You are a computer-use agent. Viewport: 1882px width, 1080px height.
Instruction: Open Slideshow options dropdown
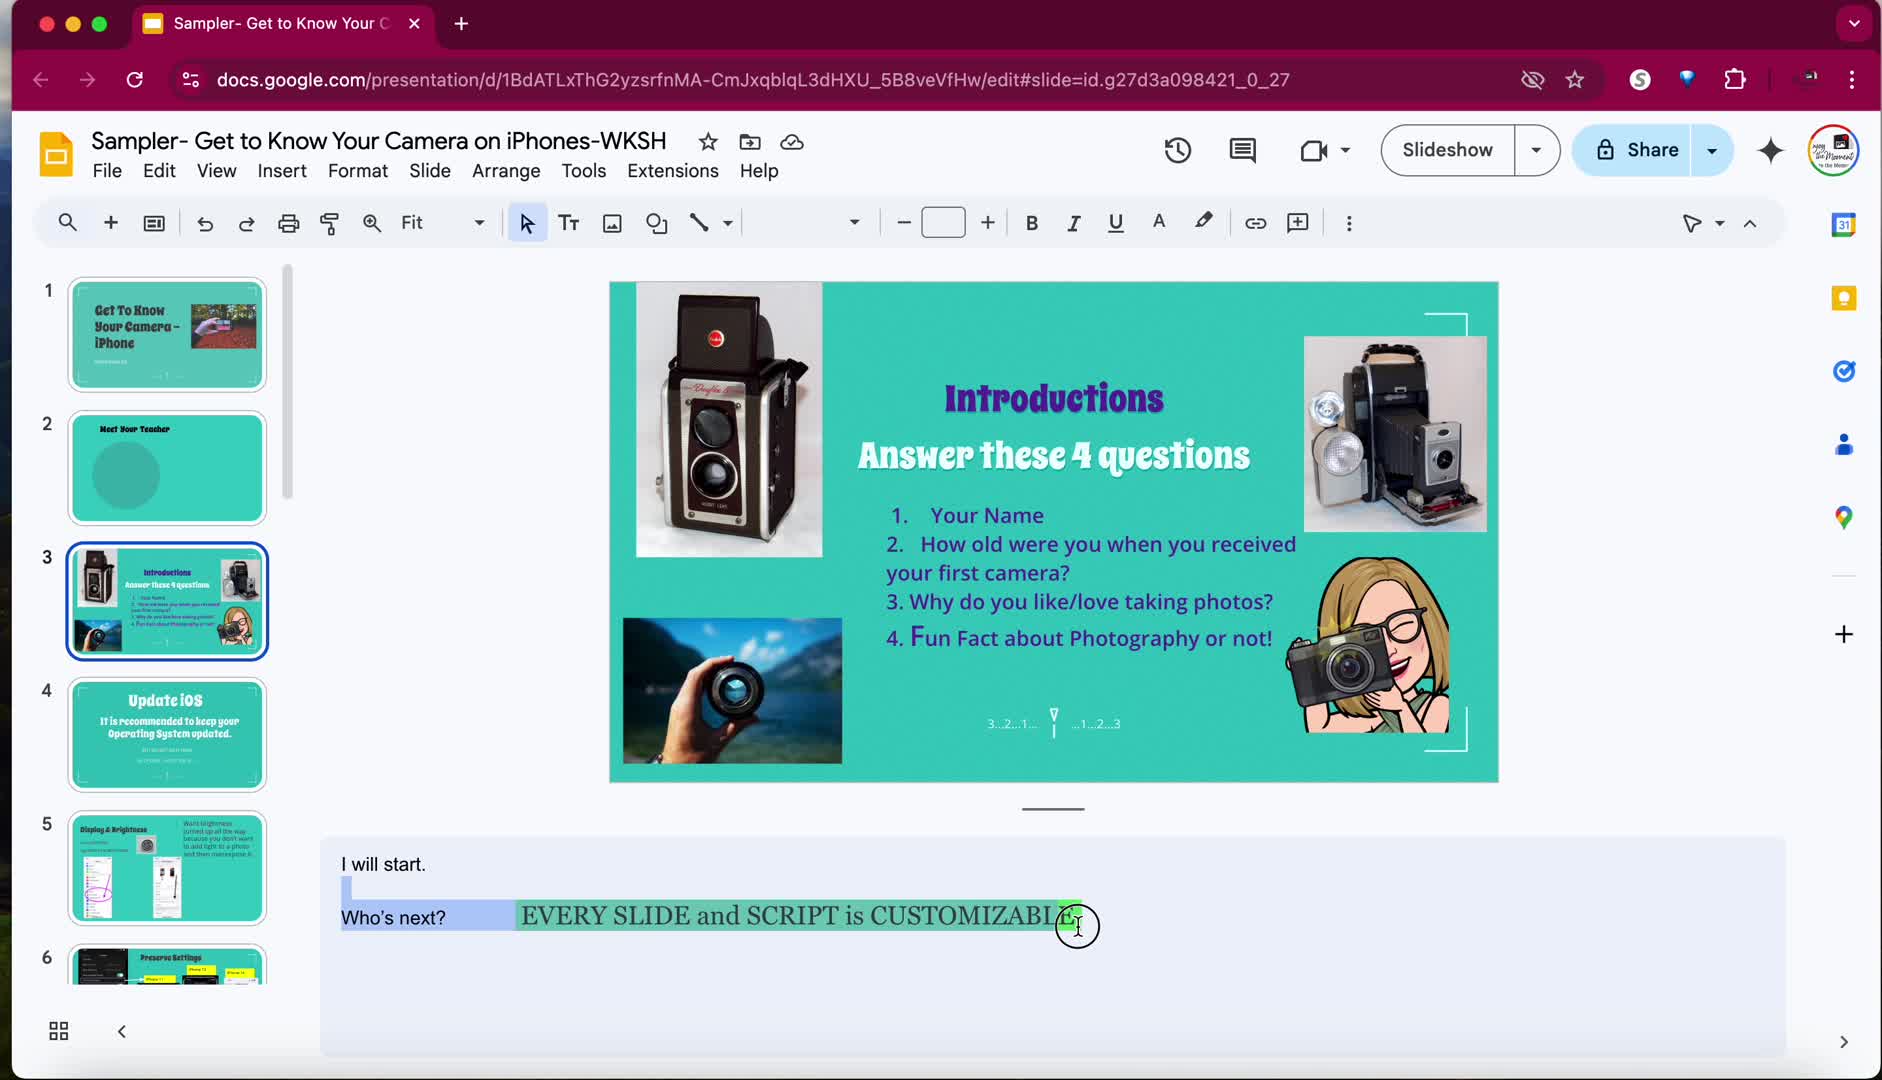coord(1537,150)
